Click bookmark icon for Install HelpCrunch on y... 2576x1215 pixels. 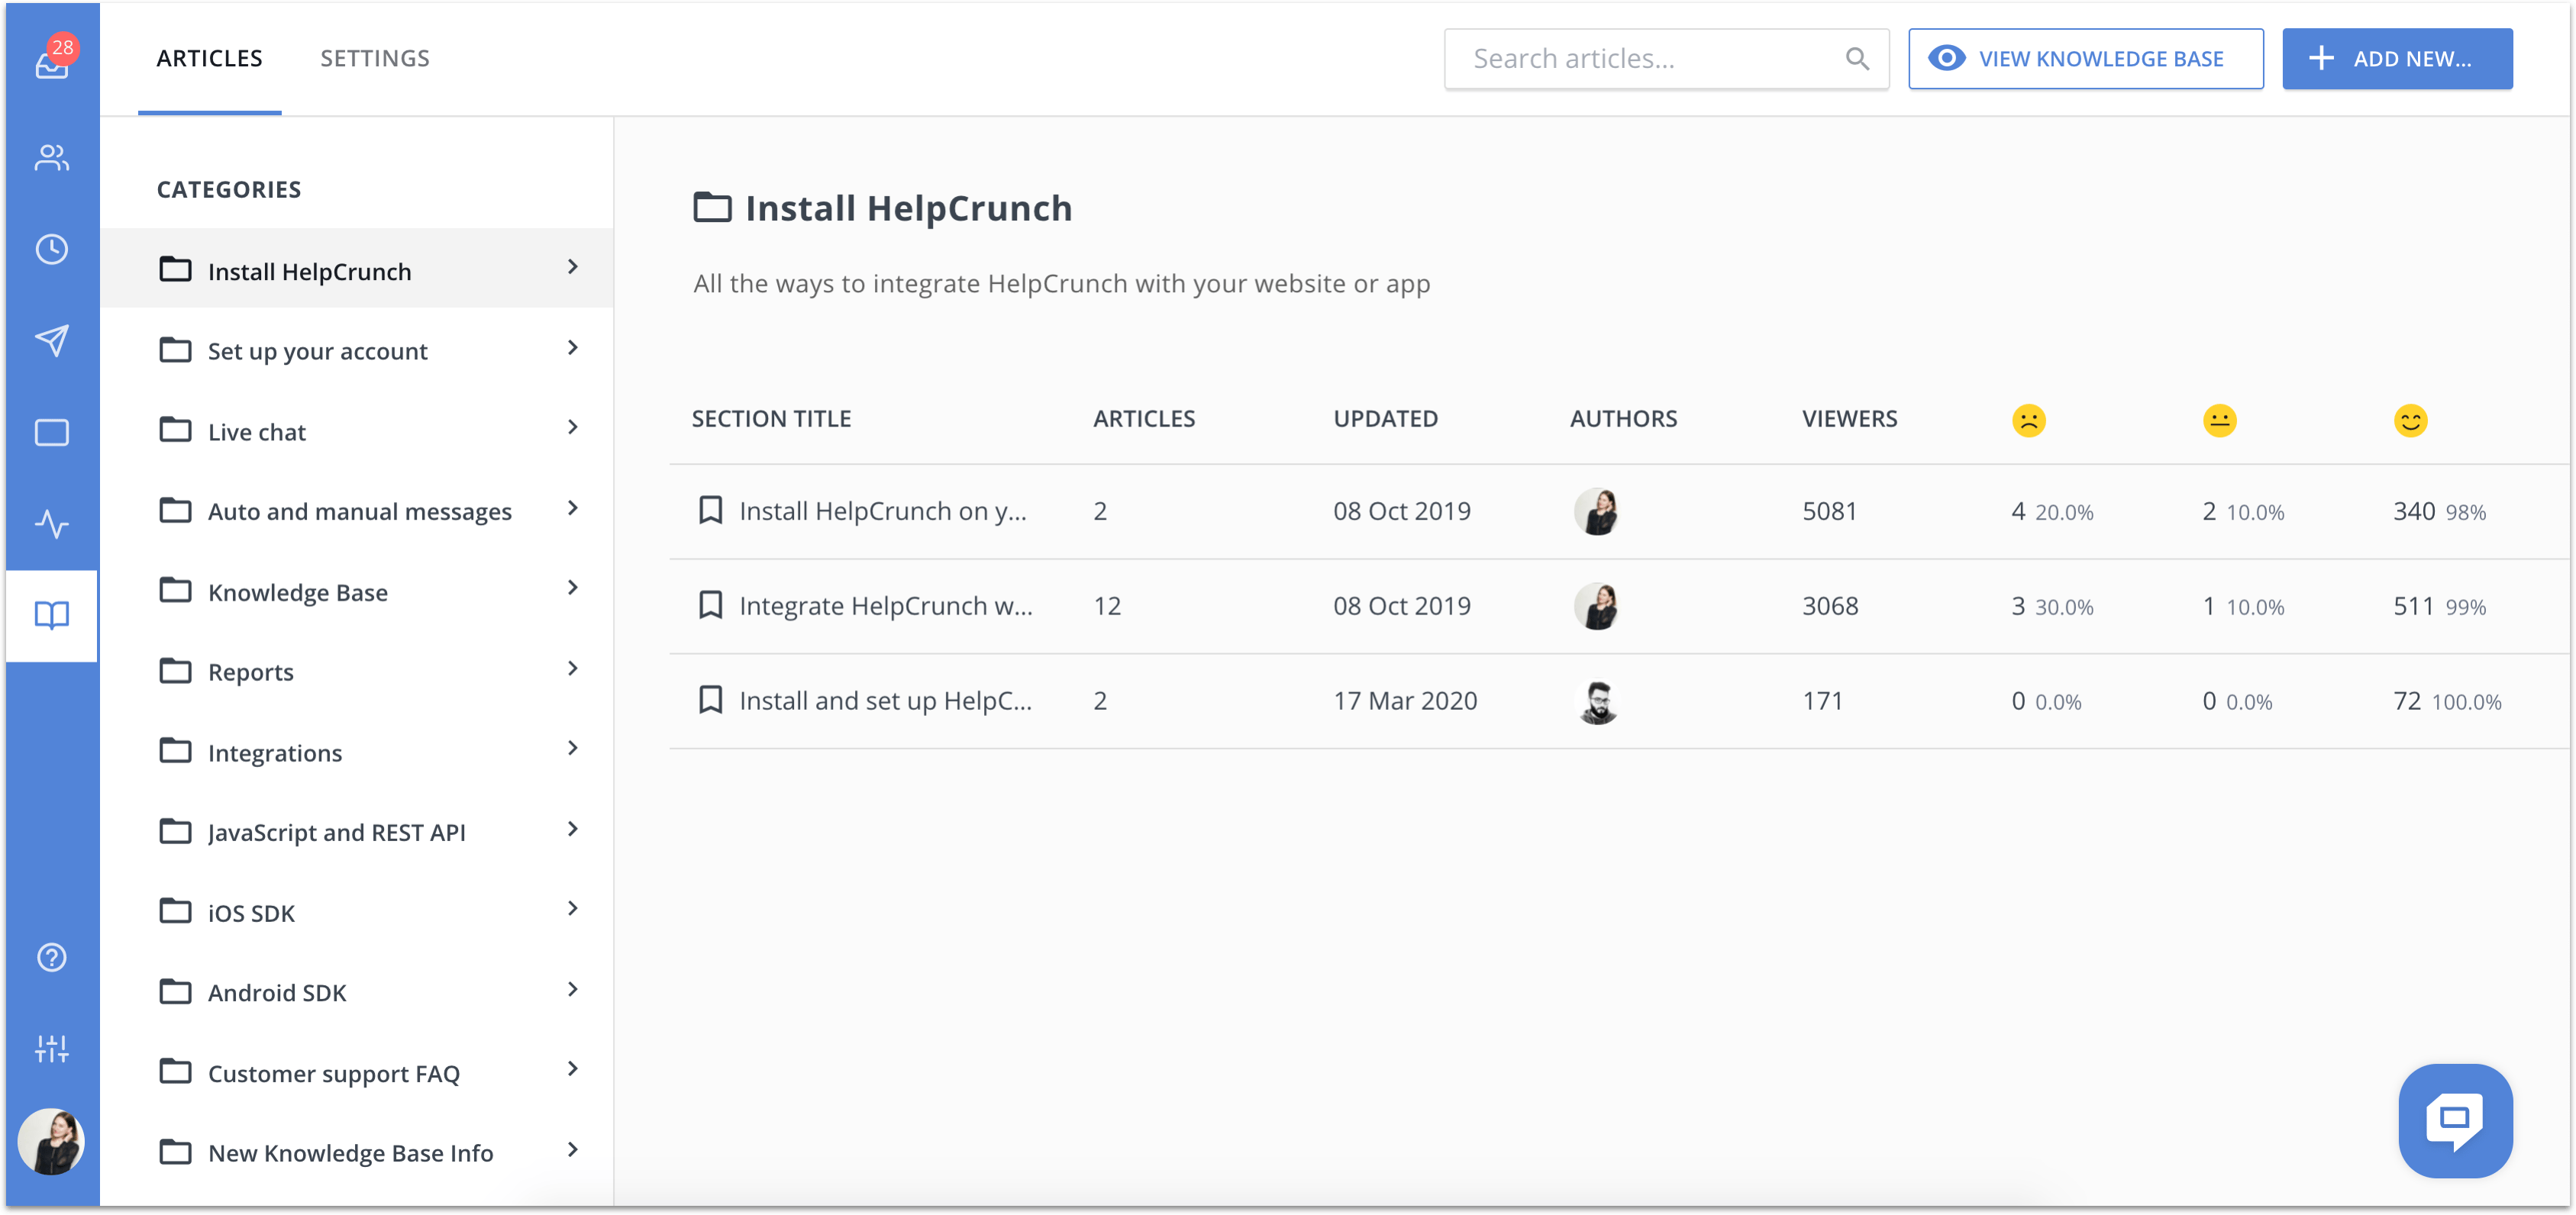click(710, 511)
